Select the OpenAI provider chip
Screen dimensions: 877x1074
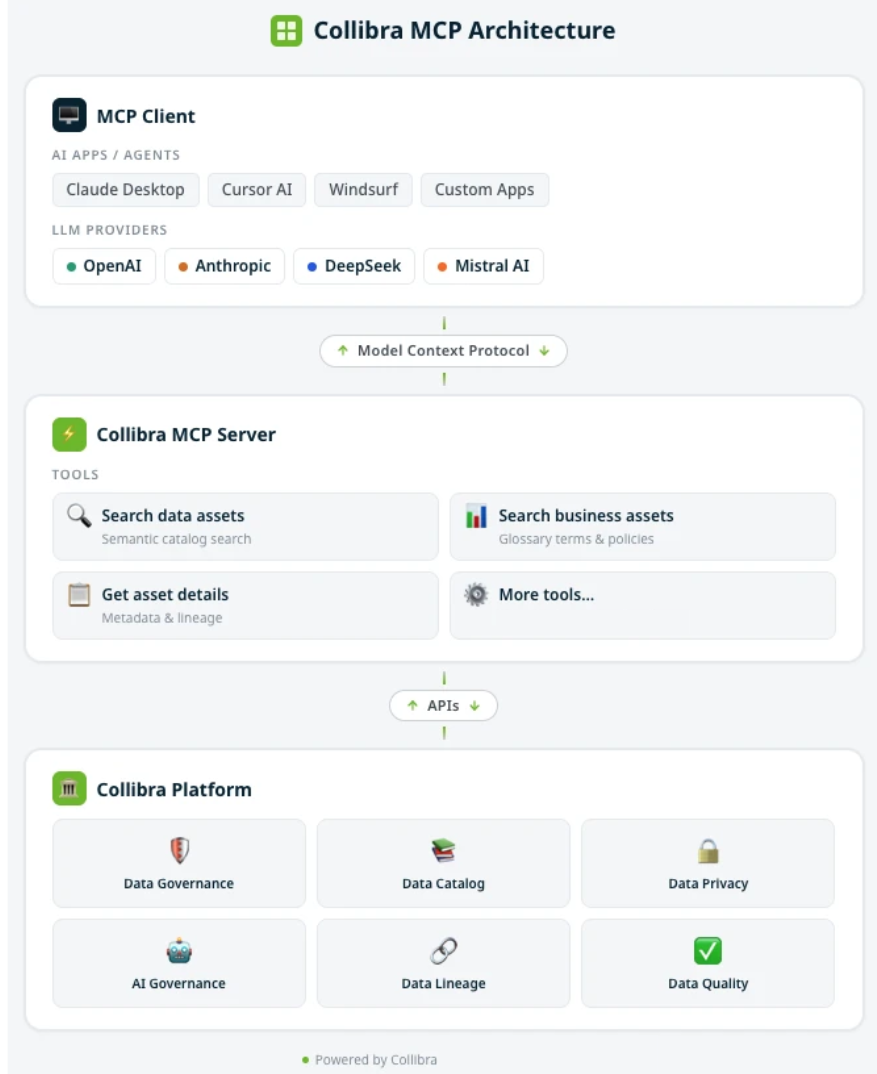[x=104, y=266]
